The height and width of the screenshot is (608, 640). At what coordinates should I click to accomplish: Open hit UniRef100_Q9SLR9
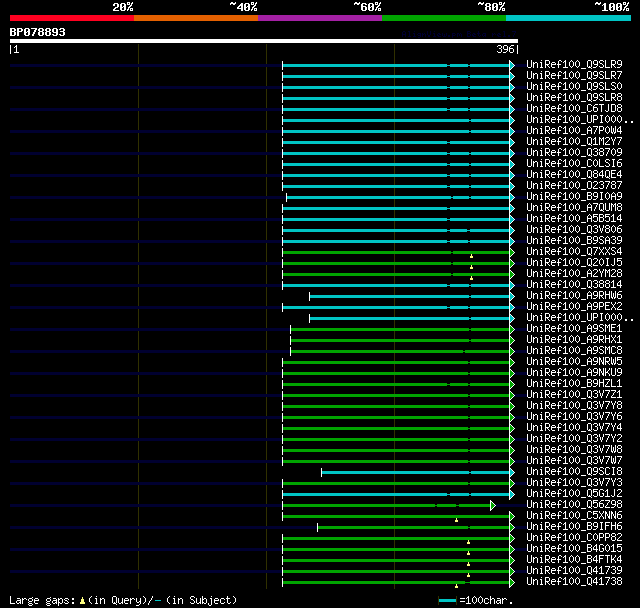coord(574,64)
